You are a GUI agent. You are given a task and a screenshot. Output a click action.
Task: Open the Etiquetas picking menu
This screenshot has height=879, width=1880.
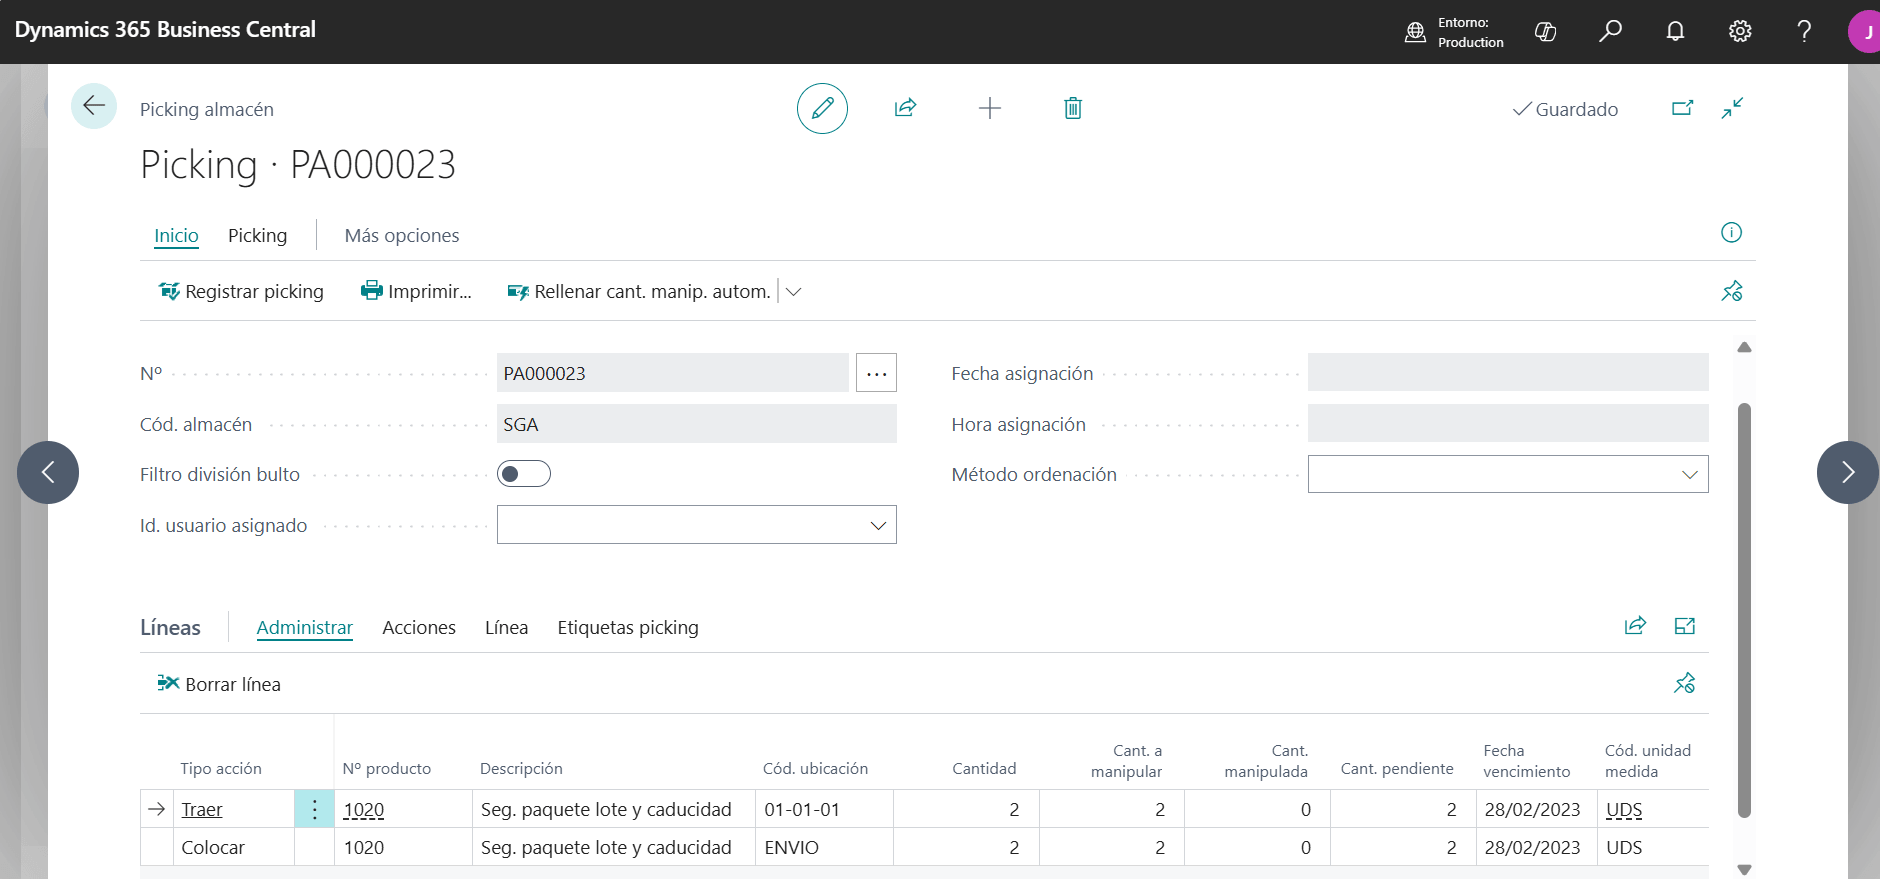click(x=628, y=628)
